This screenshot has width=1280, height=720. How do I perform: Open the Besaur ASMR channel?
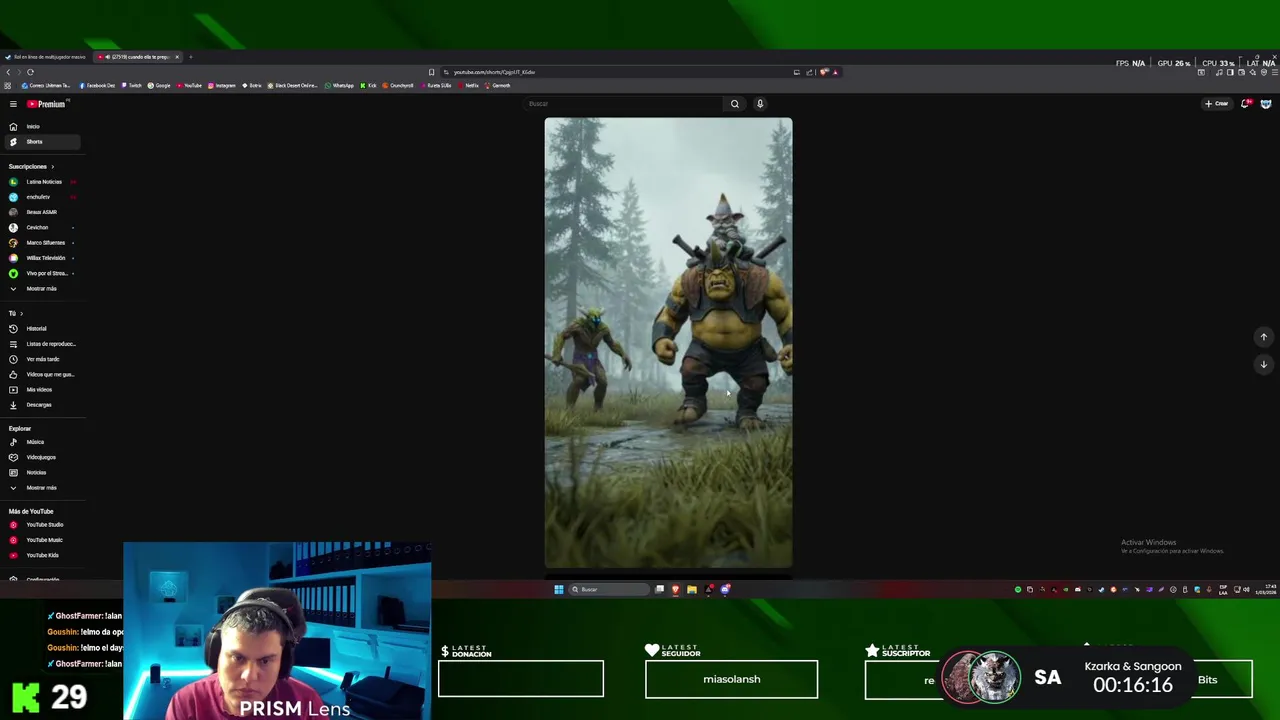point(41,212)
